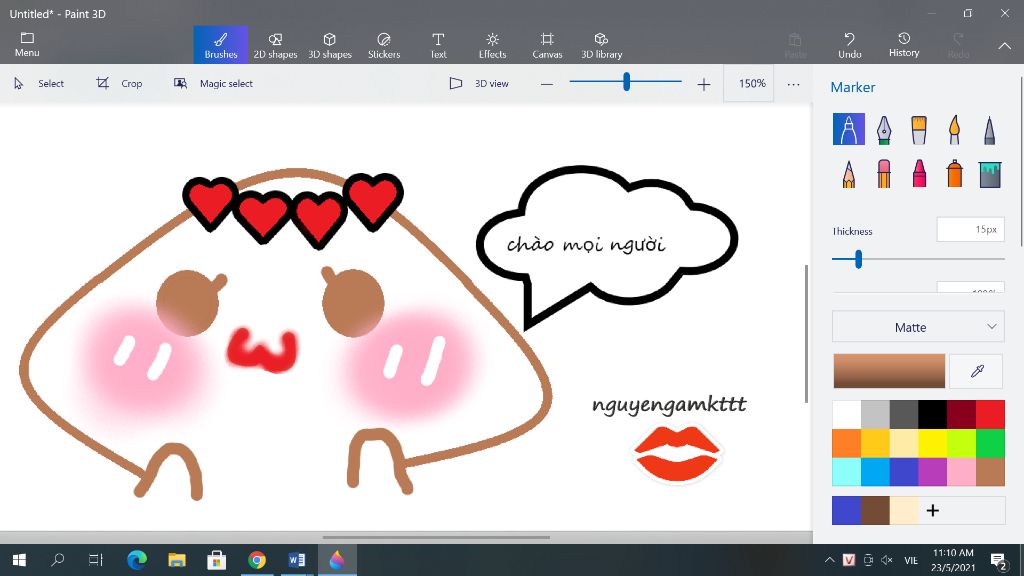The image size is (1024, 576).
Task: Select the Eraser tool
Action: (884, 173)
